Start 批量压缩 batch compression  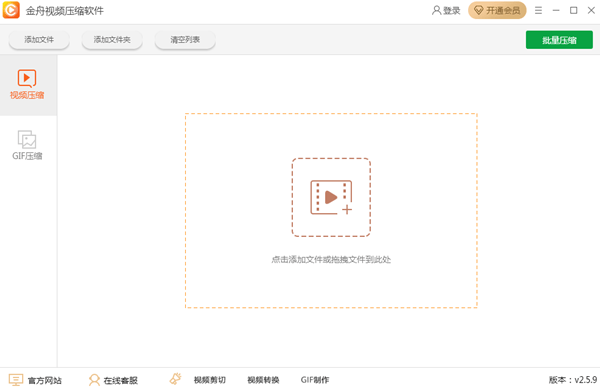click(559, 40)
